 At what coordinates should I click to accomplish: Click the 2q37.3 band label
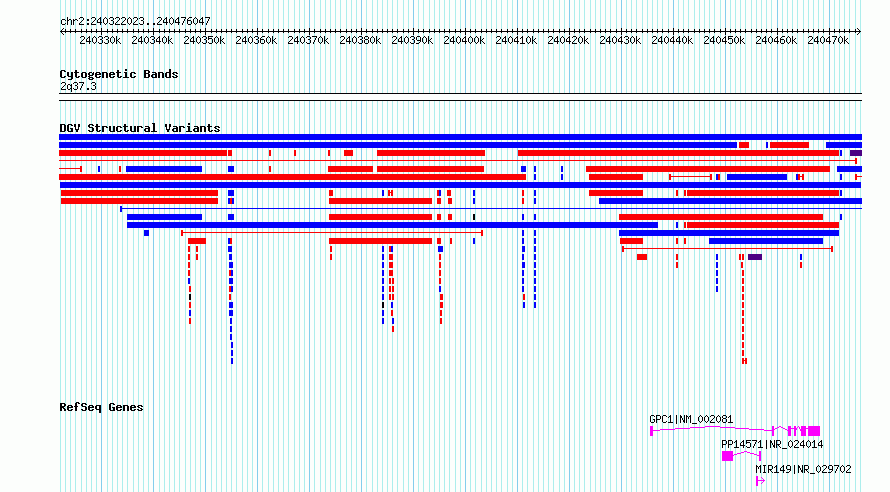(78, 86)
